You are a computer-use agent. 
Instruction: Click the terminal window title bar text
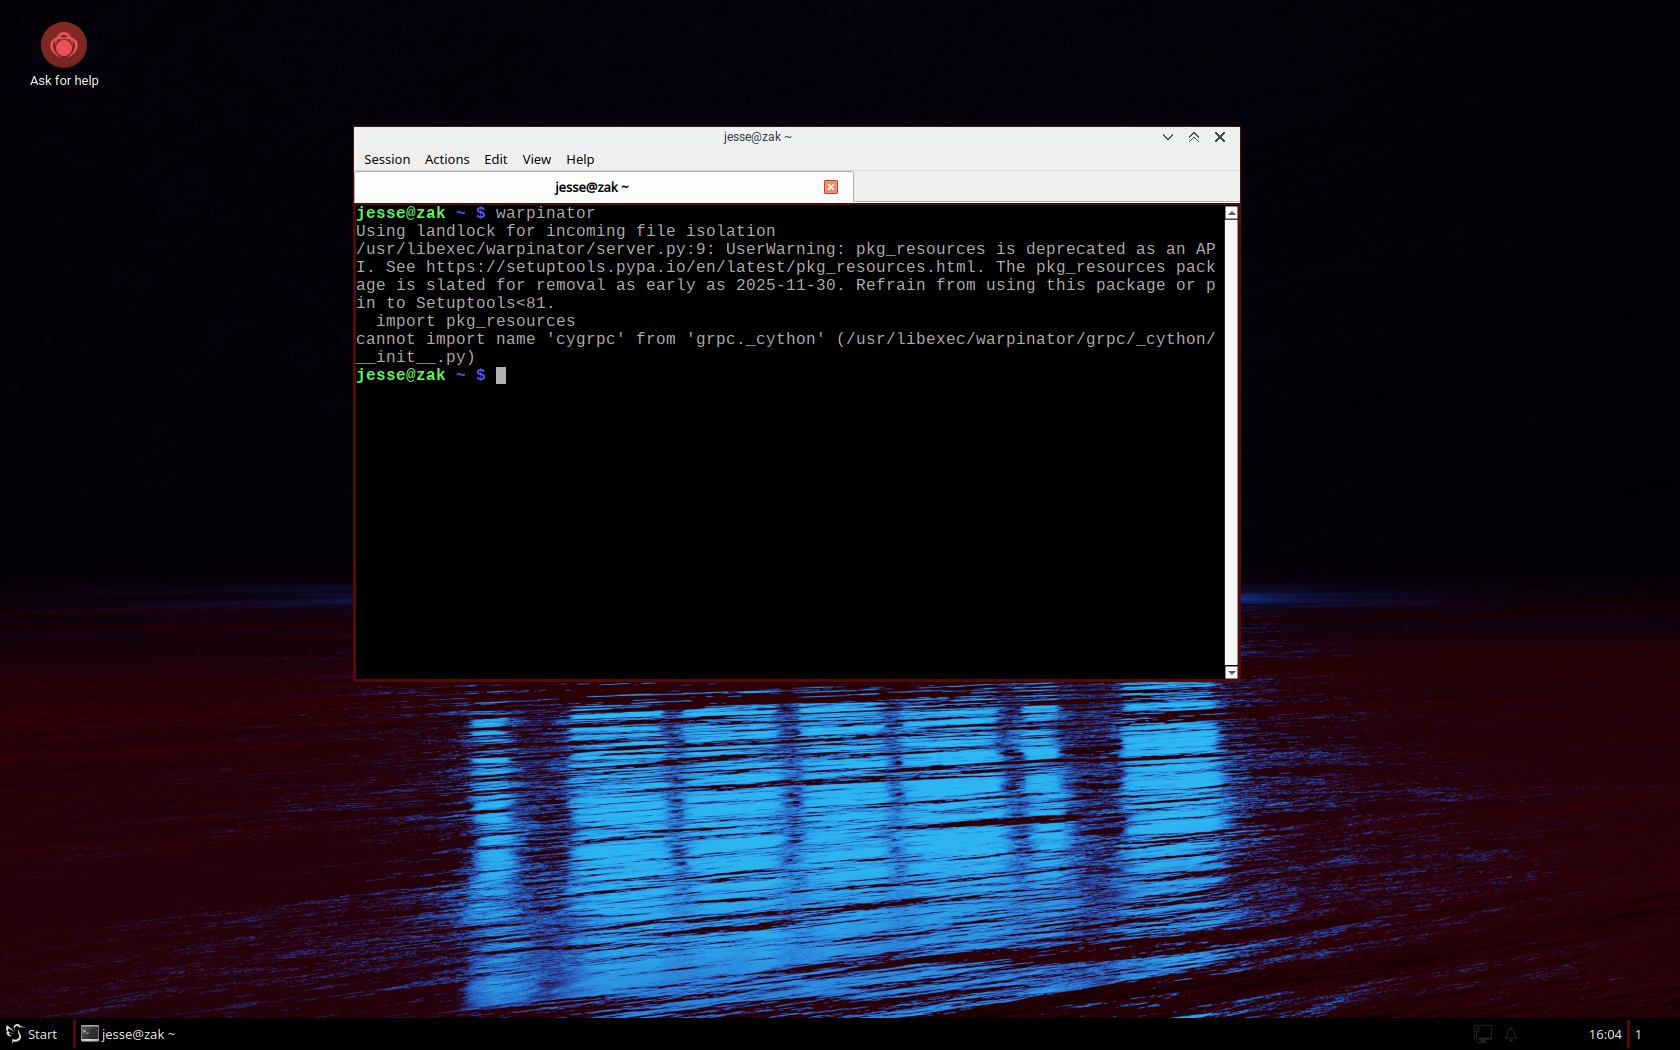tap(758, 137)
